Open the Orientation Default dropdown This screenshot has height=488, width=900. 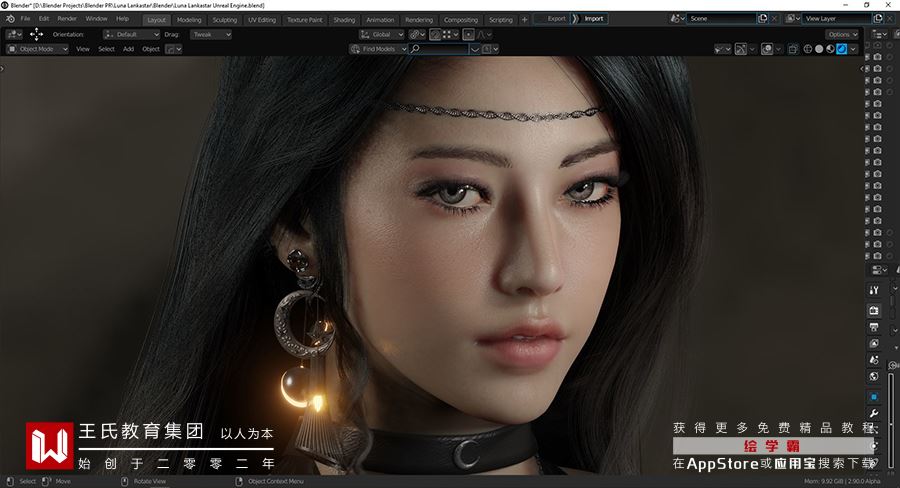131,34
